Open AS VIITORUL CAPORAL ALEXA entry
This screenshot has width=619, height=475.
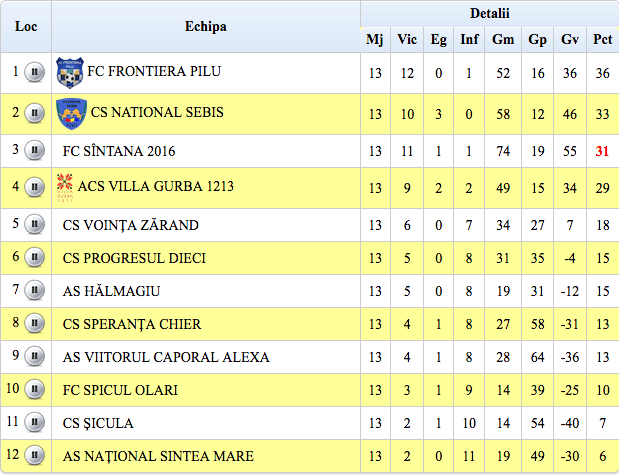[x=166, y=357]
